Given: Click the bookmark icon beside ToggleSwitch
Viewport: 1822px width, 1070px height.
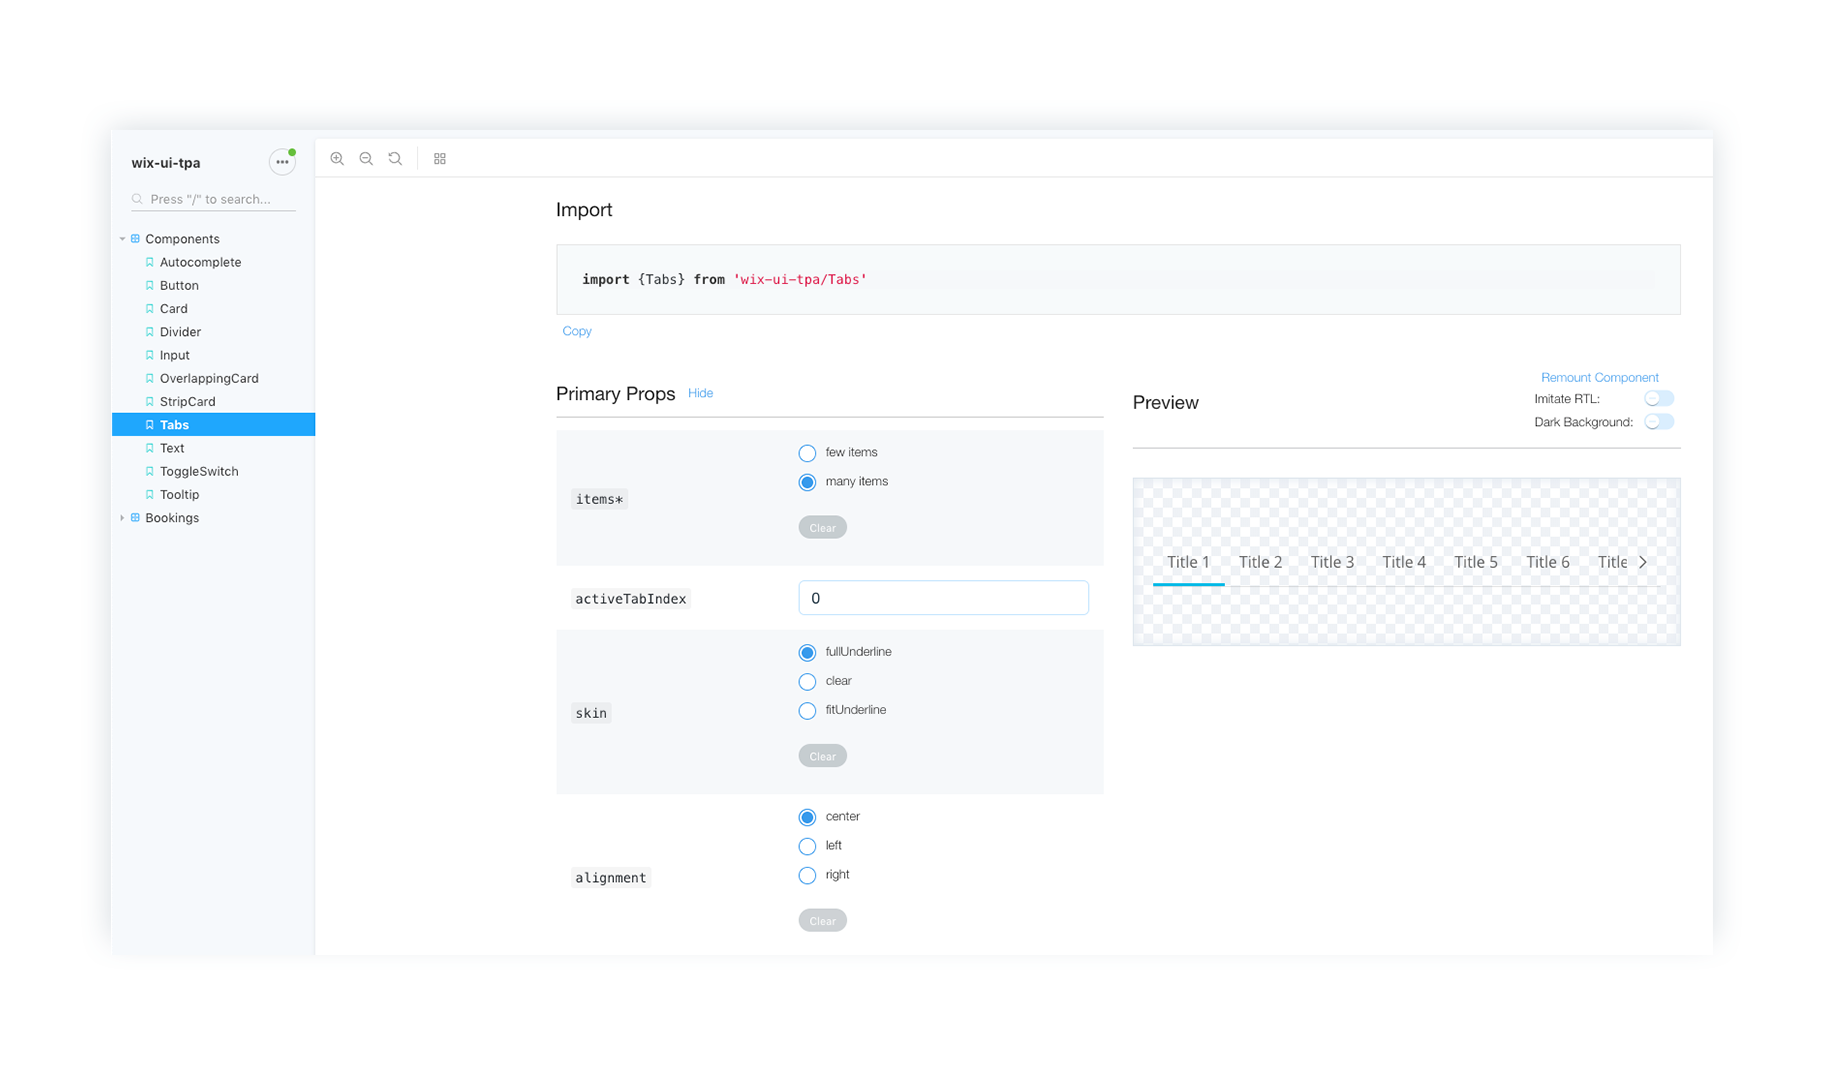Looking at the screenshot, I should point(150,471).
